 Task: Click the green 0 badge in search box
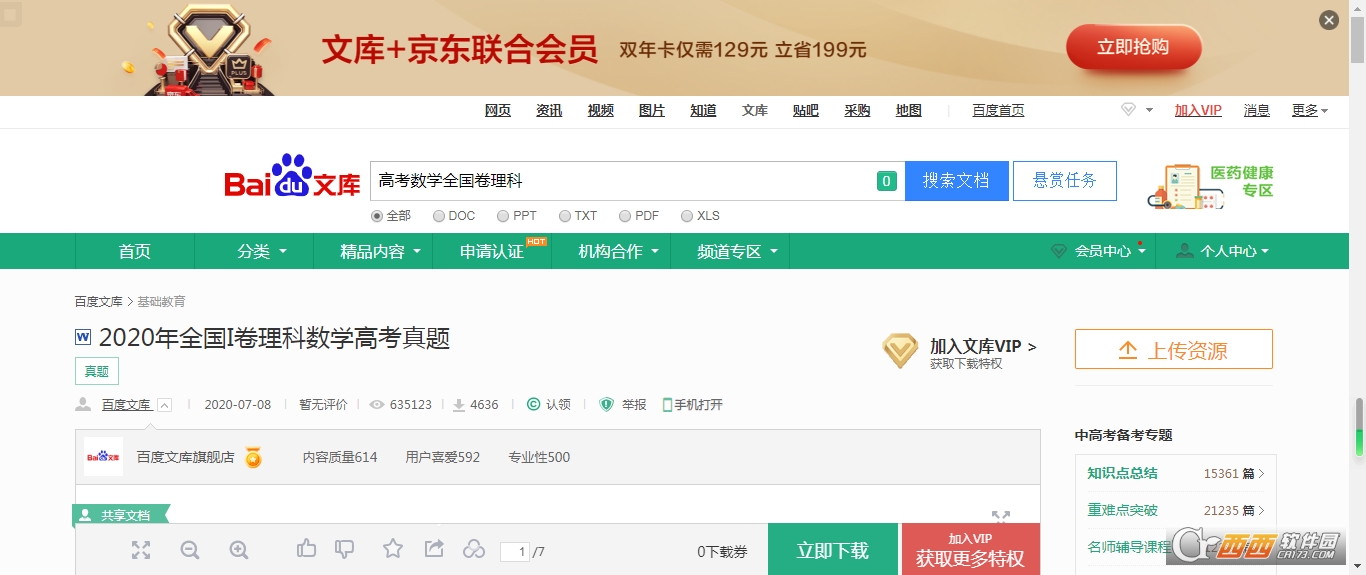coord(886,181)
